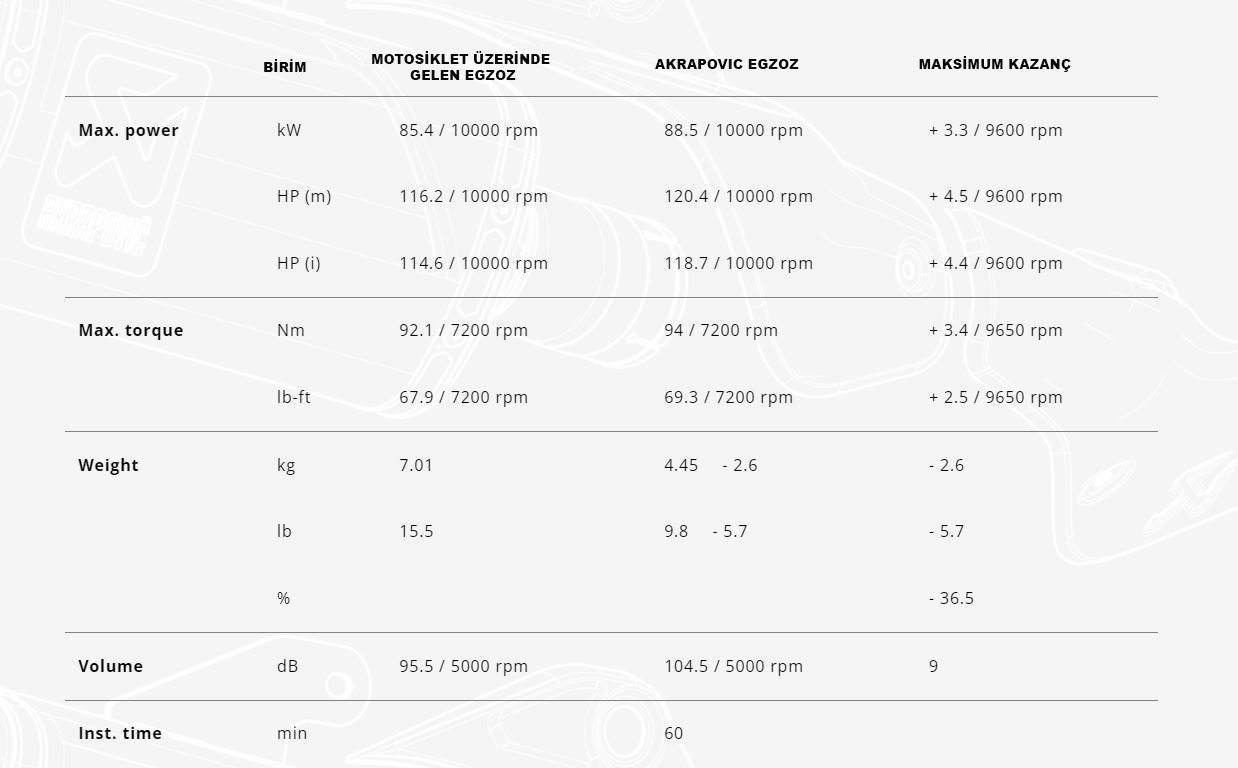
Task: Click the 60 installation time value
Action: click(x=673, y=733)
